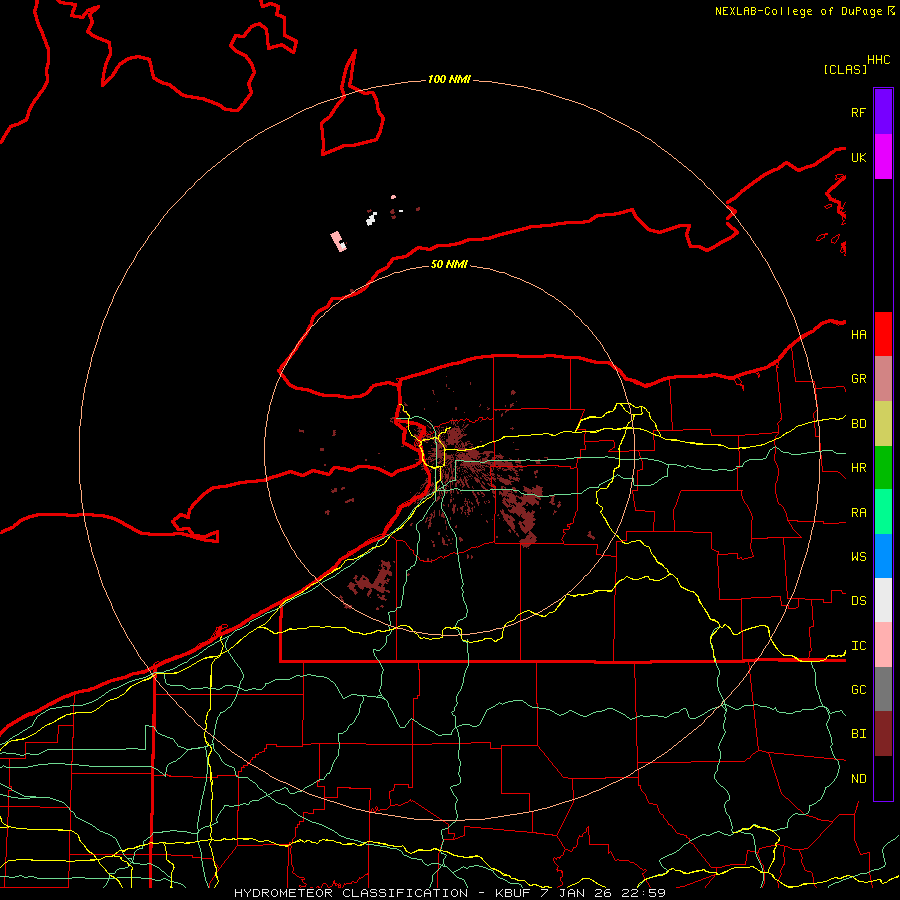Click the GR legend label
This screenshot has height=900, width=900.
click(858, 379)
